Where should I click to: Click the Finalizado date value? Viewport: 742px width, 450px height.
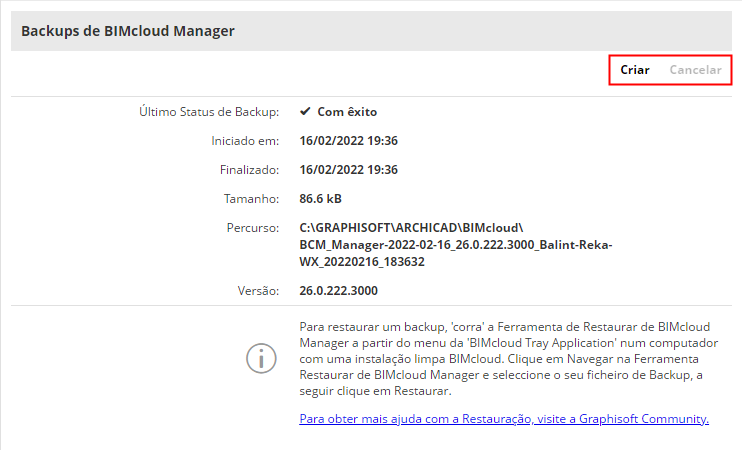tap(349, 170)
